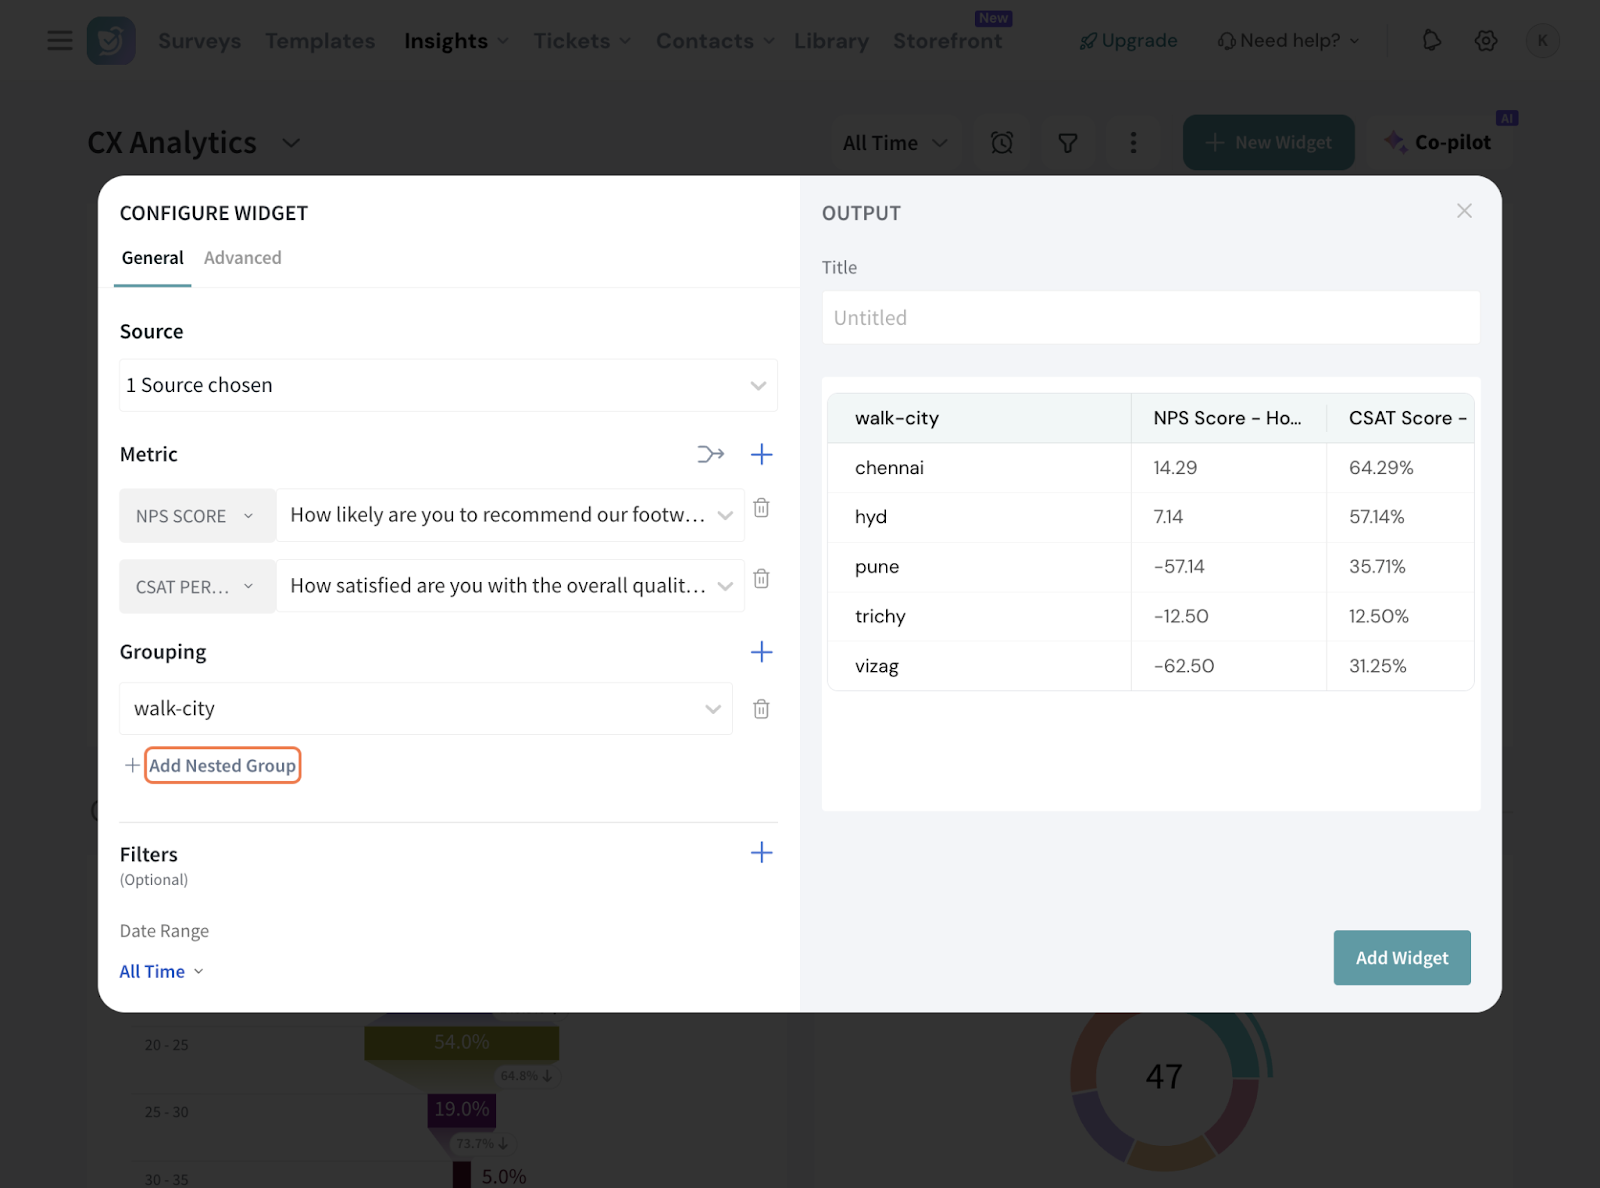
Task: Click the merge metrics arrow icon
Action: [x=710, y=455]
